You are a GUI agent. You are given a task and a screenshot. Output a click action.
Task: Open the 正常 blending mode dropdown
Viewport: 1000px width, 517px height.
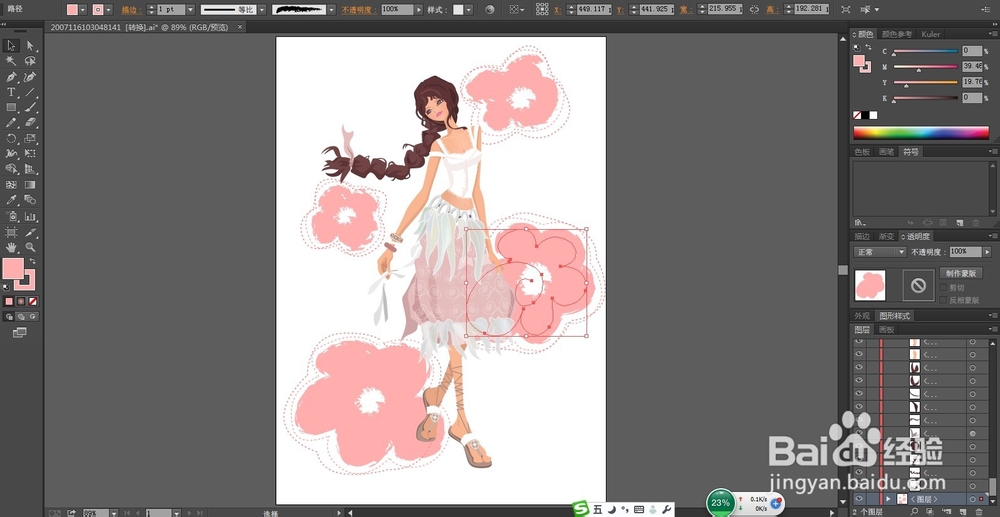[880, 252]
